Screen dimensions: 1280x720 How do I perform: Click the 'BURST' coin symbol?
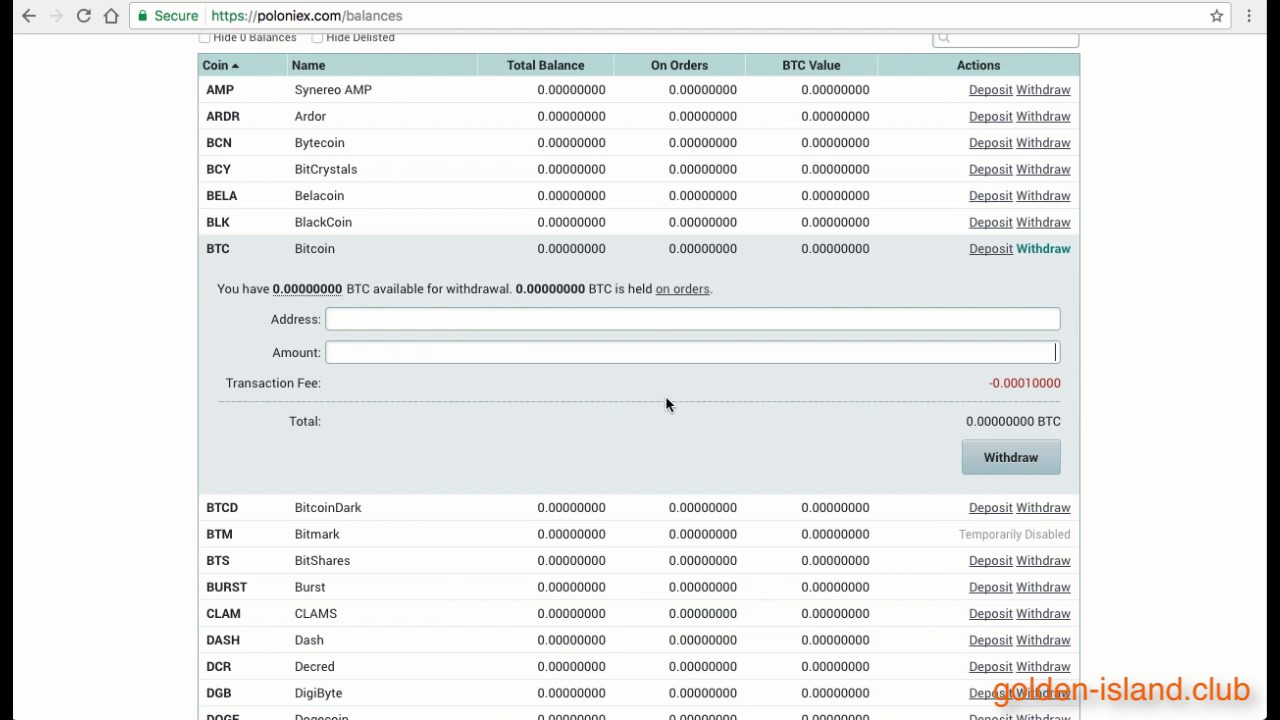[x=226, y=587]
